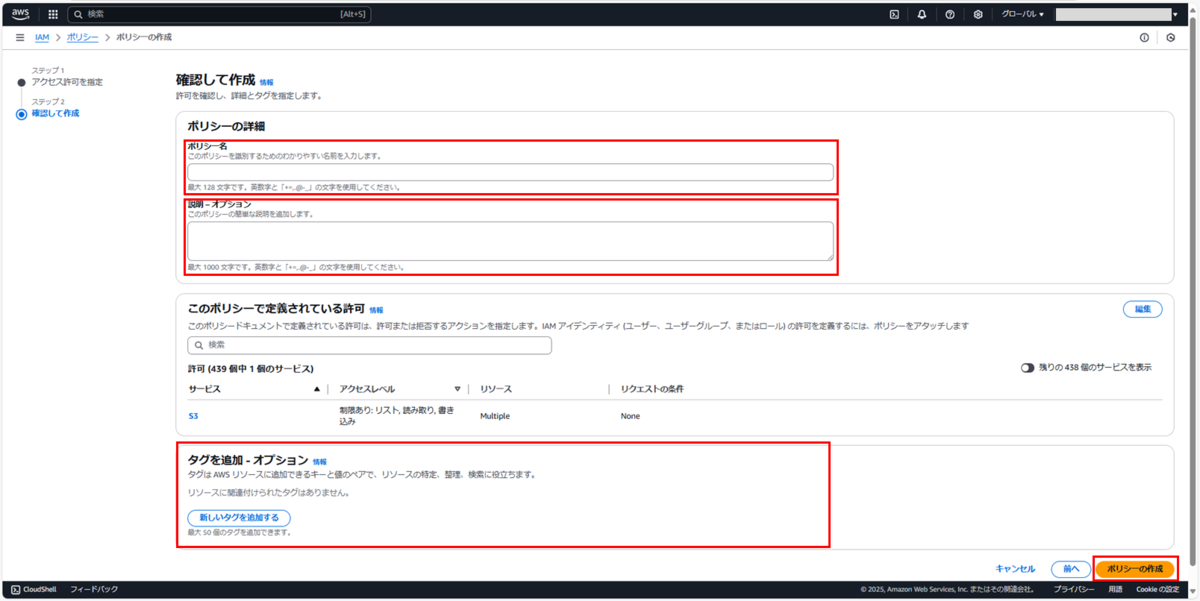1200x601 pixels.
Task: Open CloudShell in the footer
Action: (x=34, y=590)
